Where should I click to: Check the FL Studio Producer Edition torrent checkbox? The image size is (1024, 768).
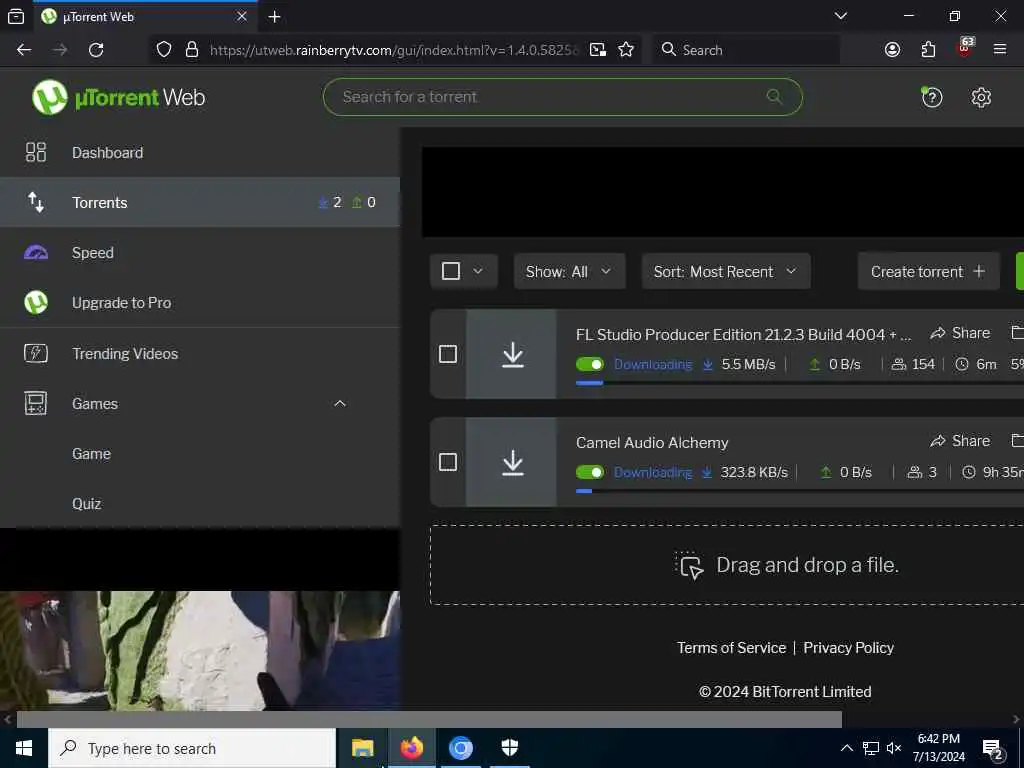447,354
